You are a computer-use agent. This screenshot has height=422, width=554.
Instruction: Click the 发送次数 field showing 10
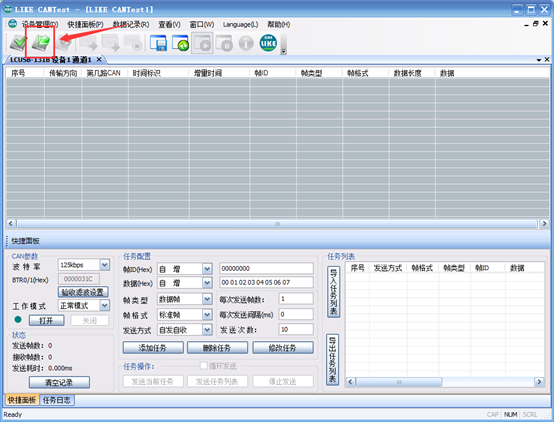(x=296, y=329)
